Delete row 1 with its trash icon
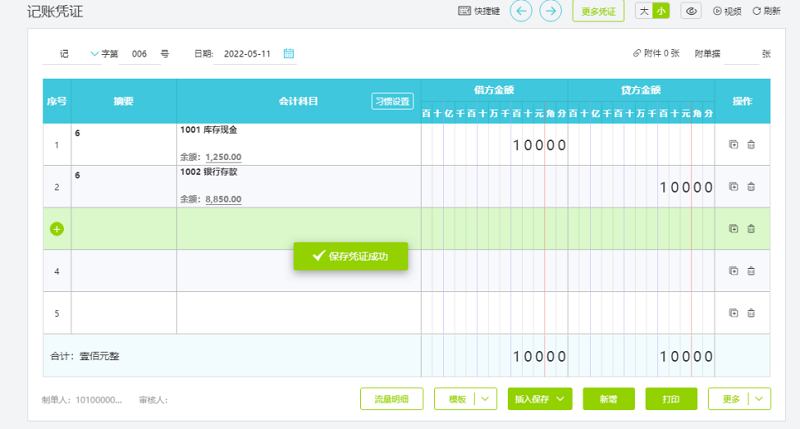 coord(751,144)
